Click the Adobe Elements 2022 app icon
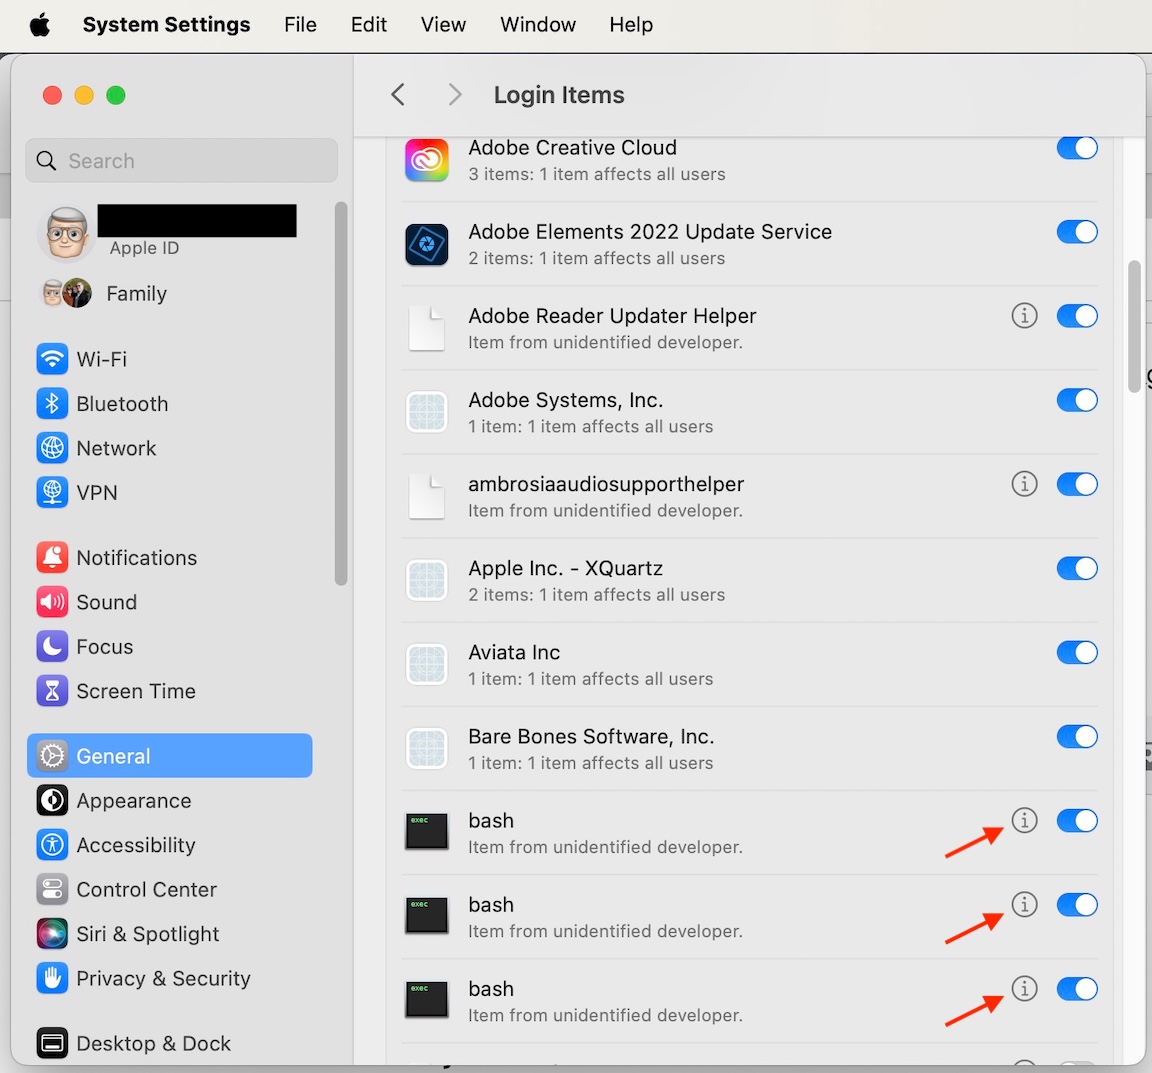The width and height of the screenshot is (1152, 1073). pyautogui.click(x=427, y=244)
